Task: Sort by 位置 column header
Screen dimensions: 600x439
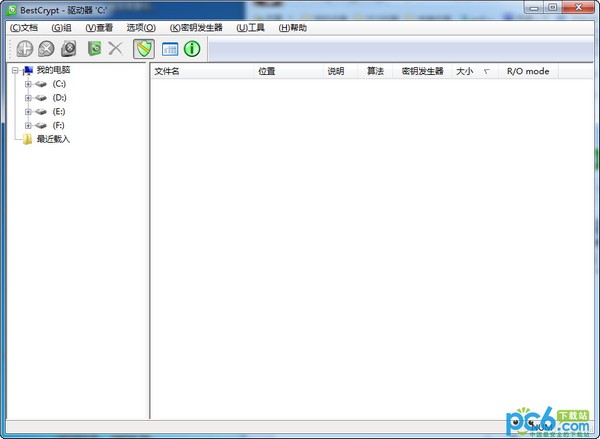Action: [x=289, y=71]
